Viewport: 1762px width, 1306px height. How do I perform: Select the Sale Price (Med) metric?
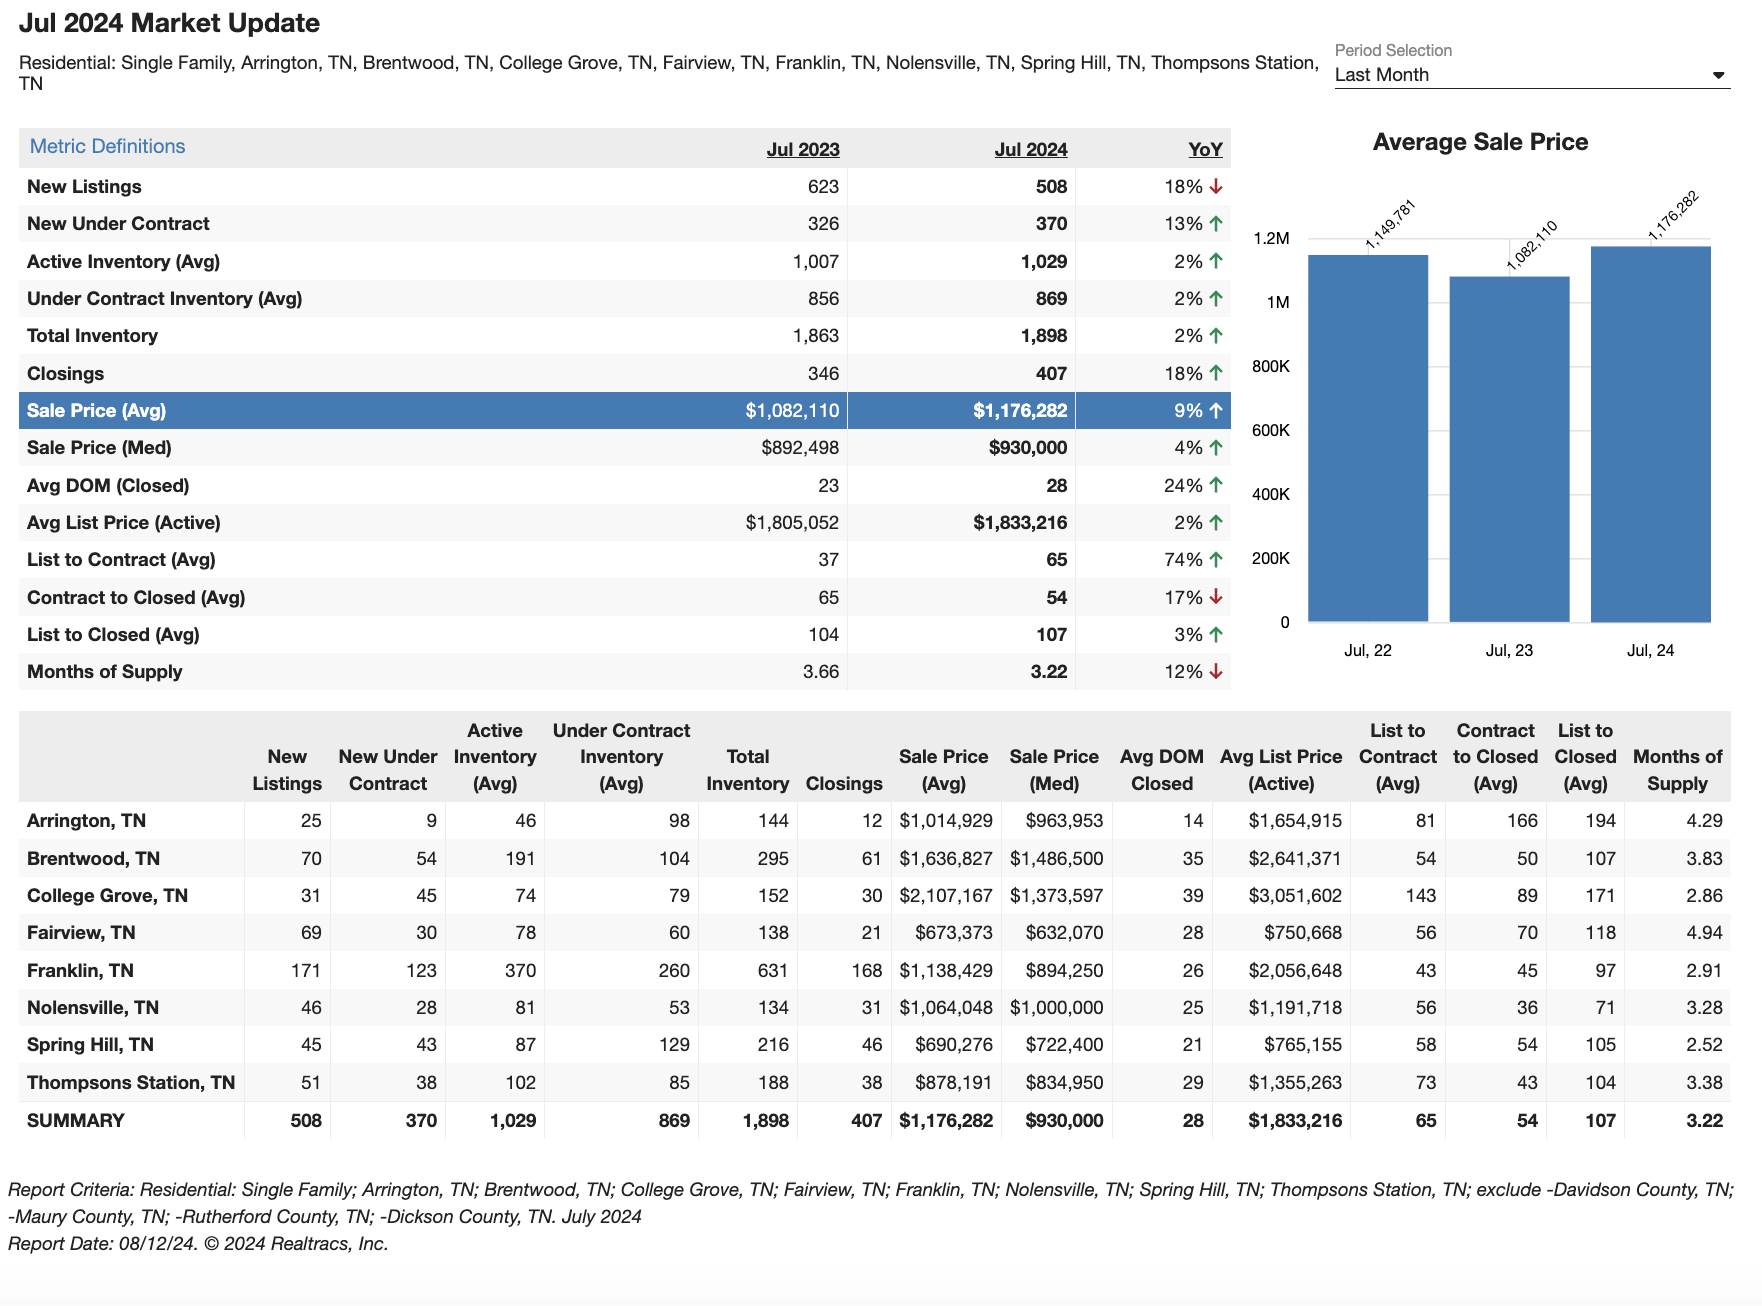coord(625,448)
